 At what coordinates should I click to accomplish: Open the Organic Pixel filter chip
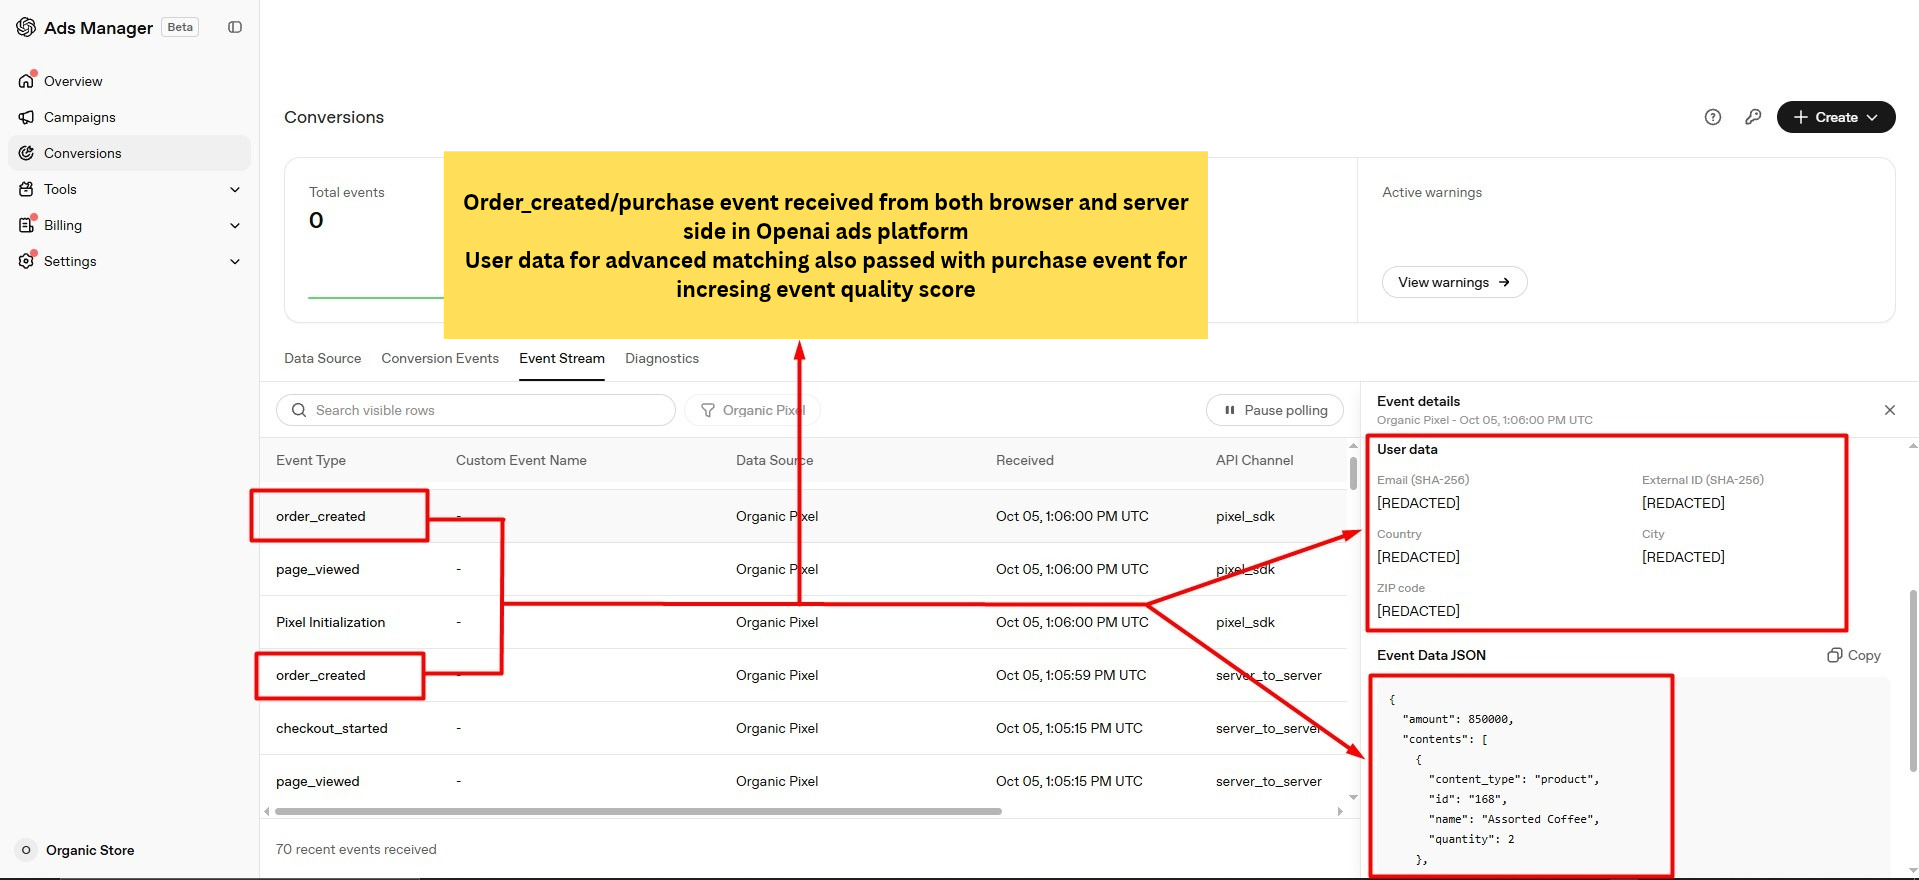pyautogui.click(x=752, y=410)
